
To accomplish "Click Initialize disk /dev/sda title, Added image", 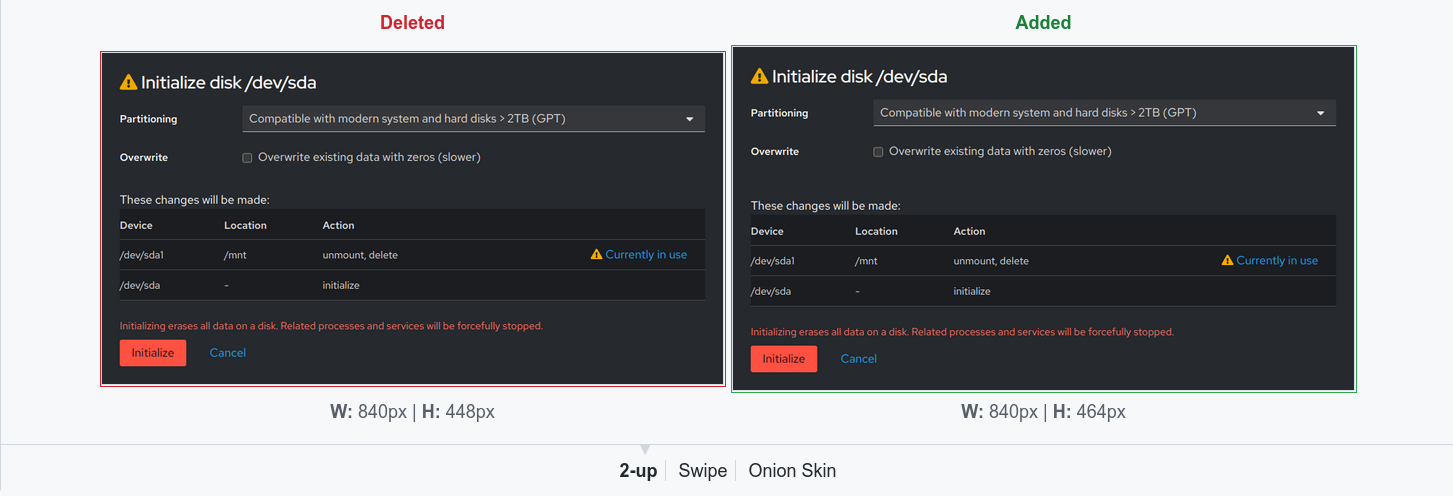I will click(x=859, y=76).
